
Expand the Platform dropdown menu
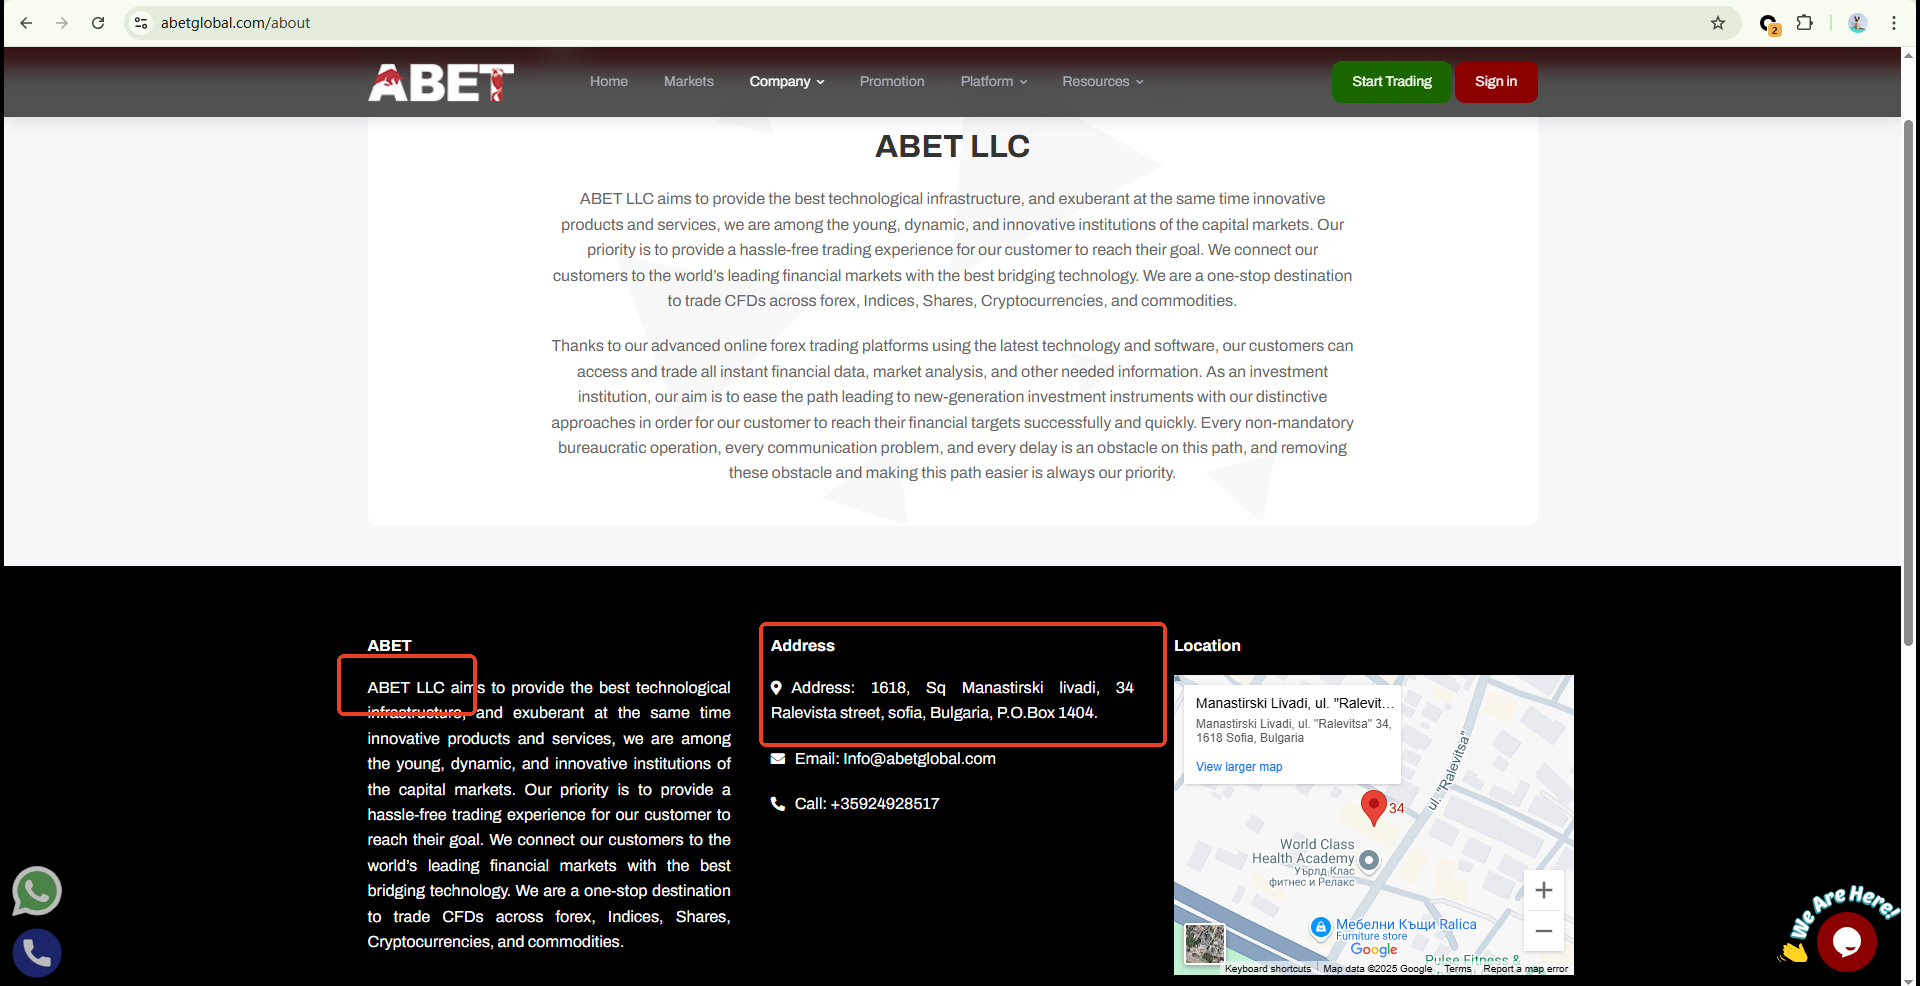[x=994, y=82]
